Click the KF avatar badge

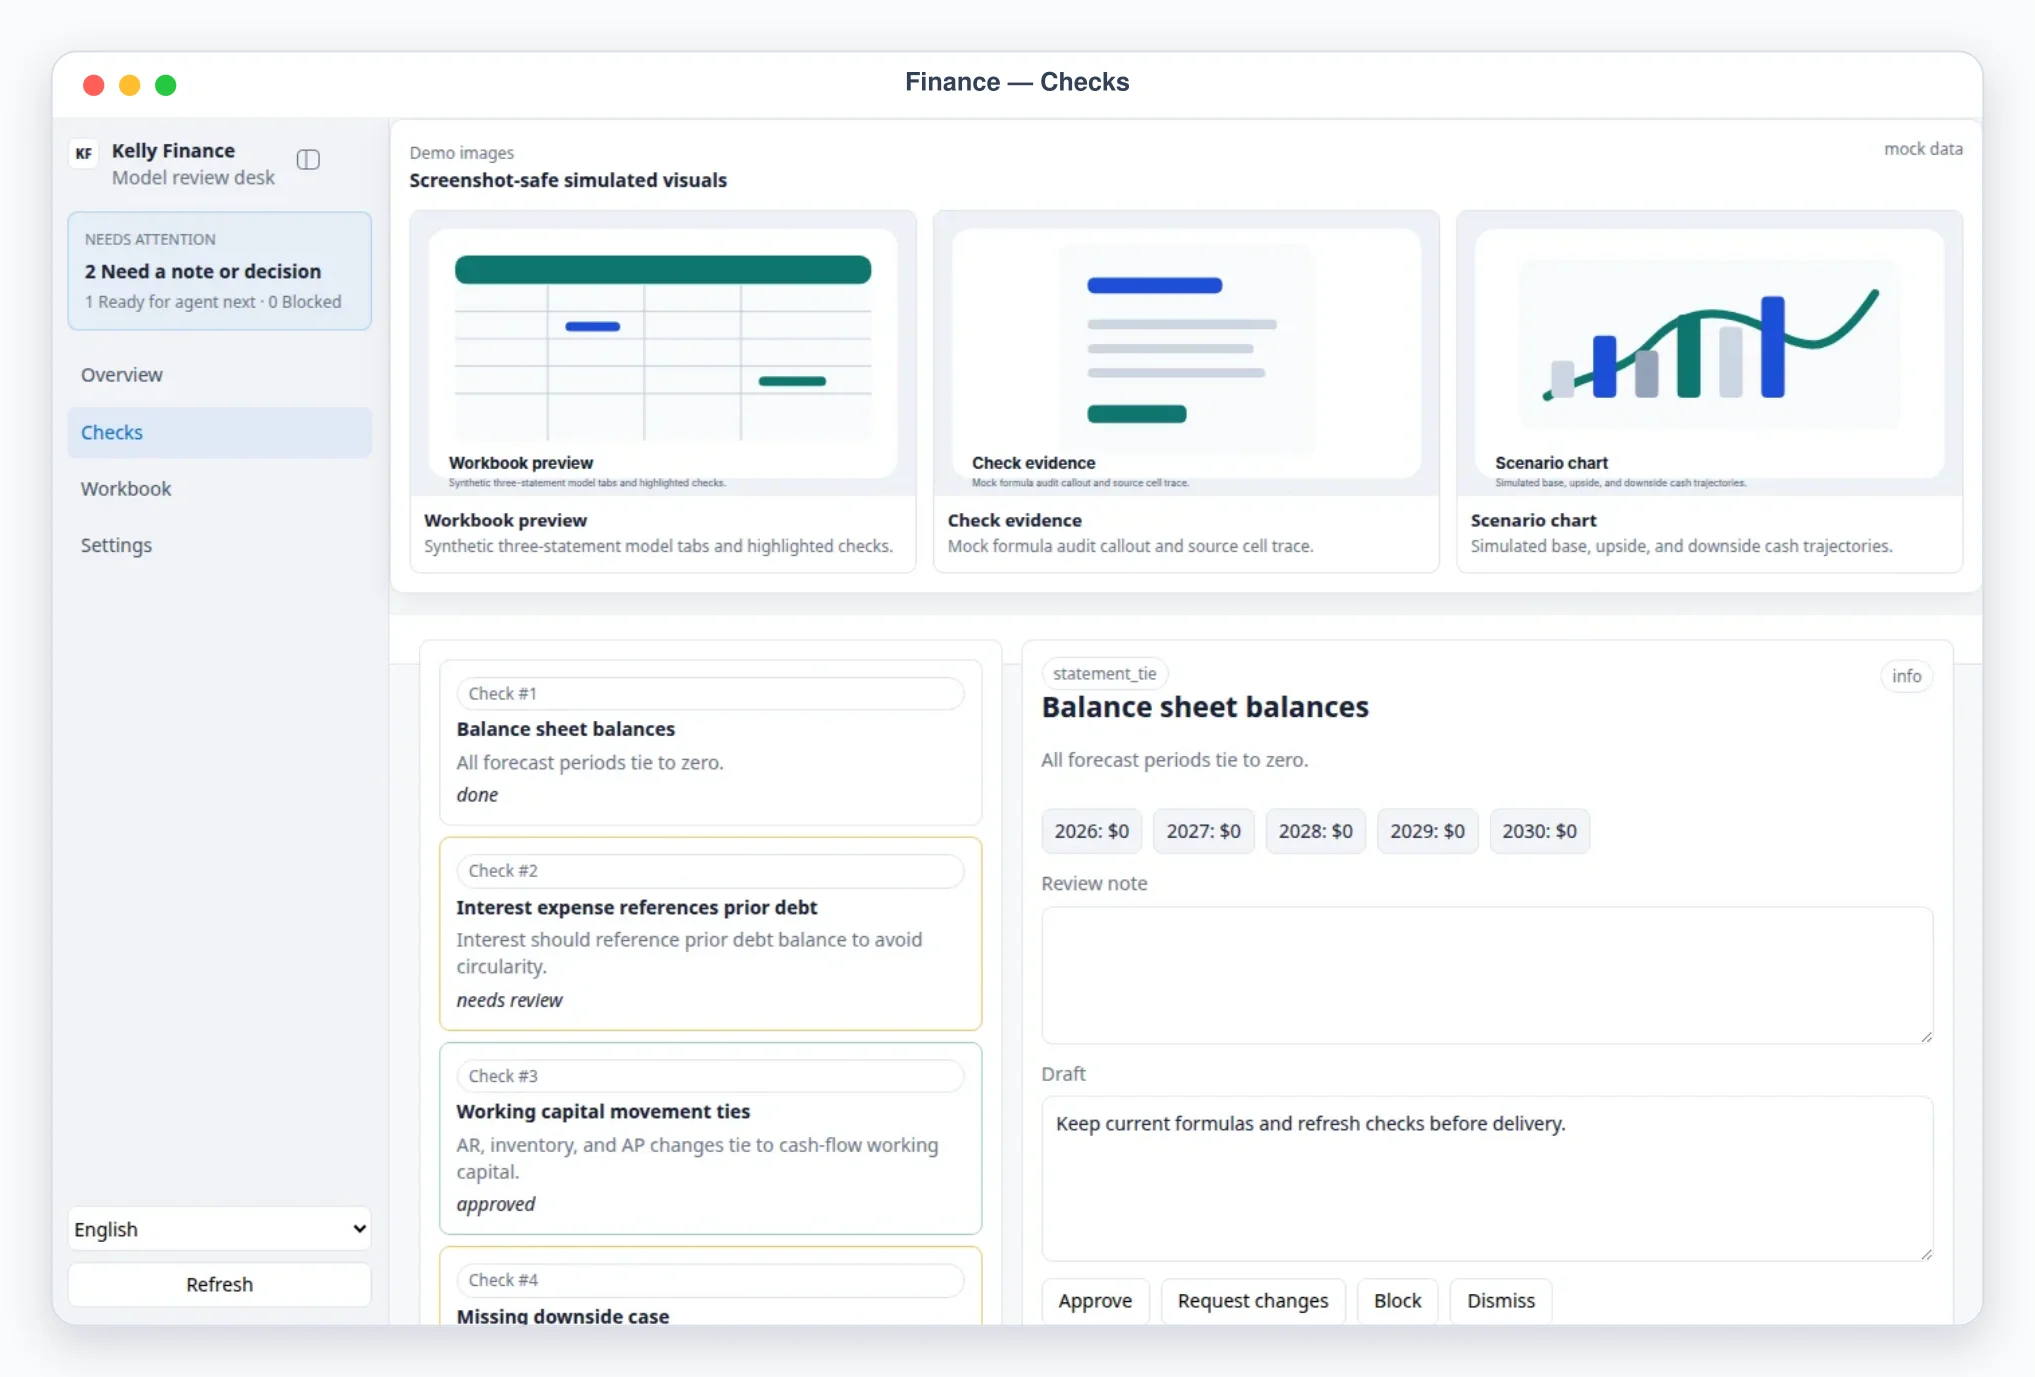[x=84, y=153]
